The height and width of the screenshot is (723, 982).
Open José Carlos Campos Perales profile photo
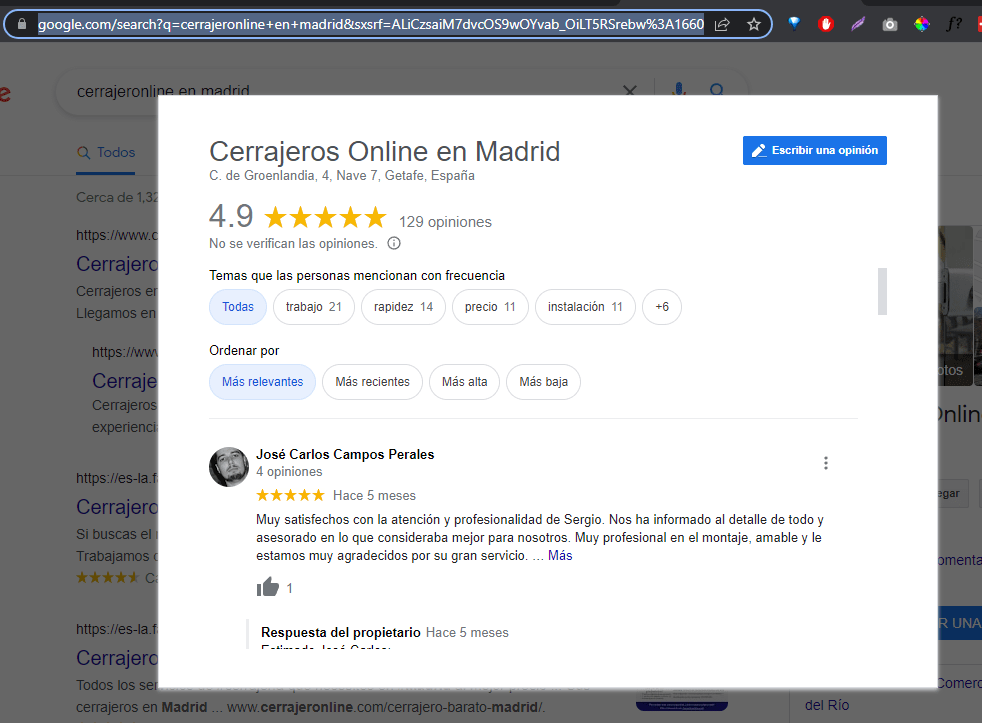pyautogui.click(x=229, y=467)
